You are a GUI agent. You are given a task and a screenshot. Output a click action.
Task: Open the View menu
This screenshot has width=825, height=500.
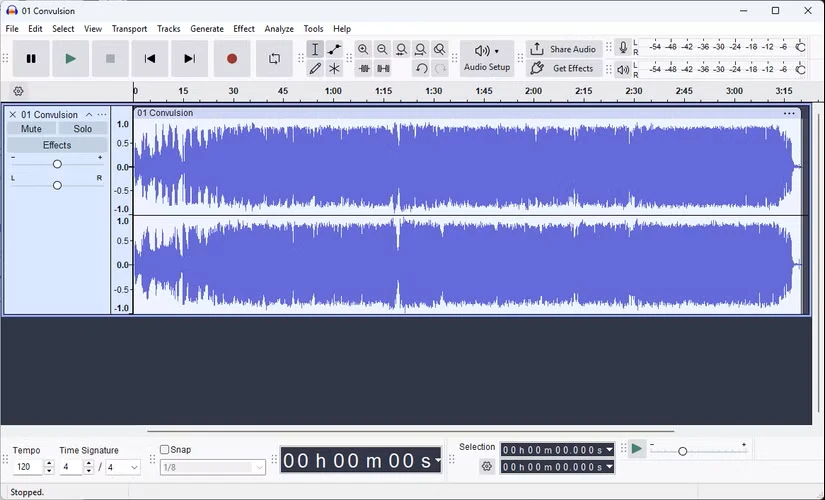[x=93, y=29]
